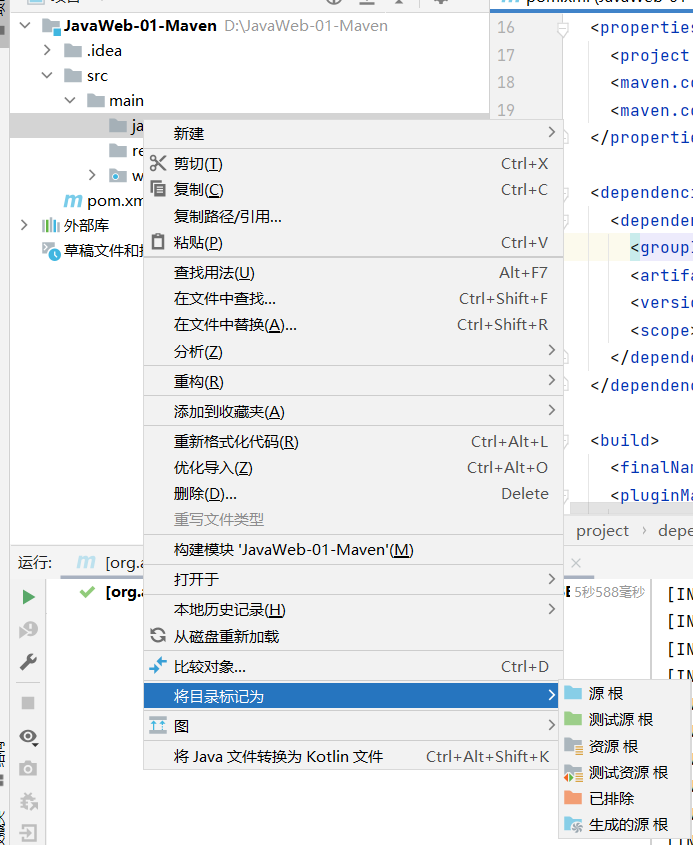Image resolution: width=693 pixels, height=845 pixels.
Task: Close the Run tab with the x
Action: (x=576, y=563)
